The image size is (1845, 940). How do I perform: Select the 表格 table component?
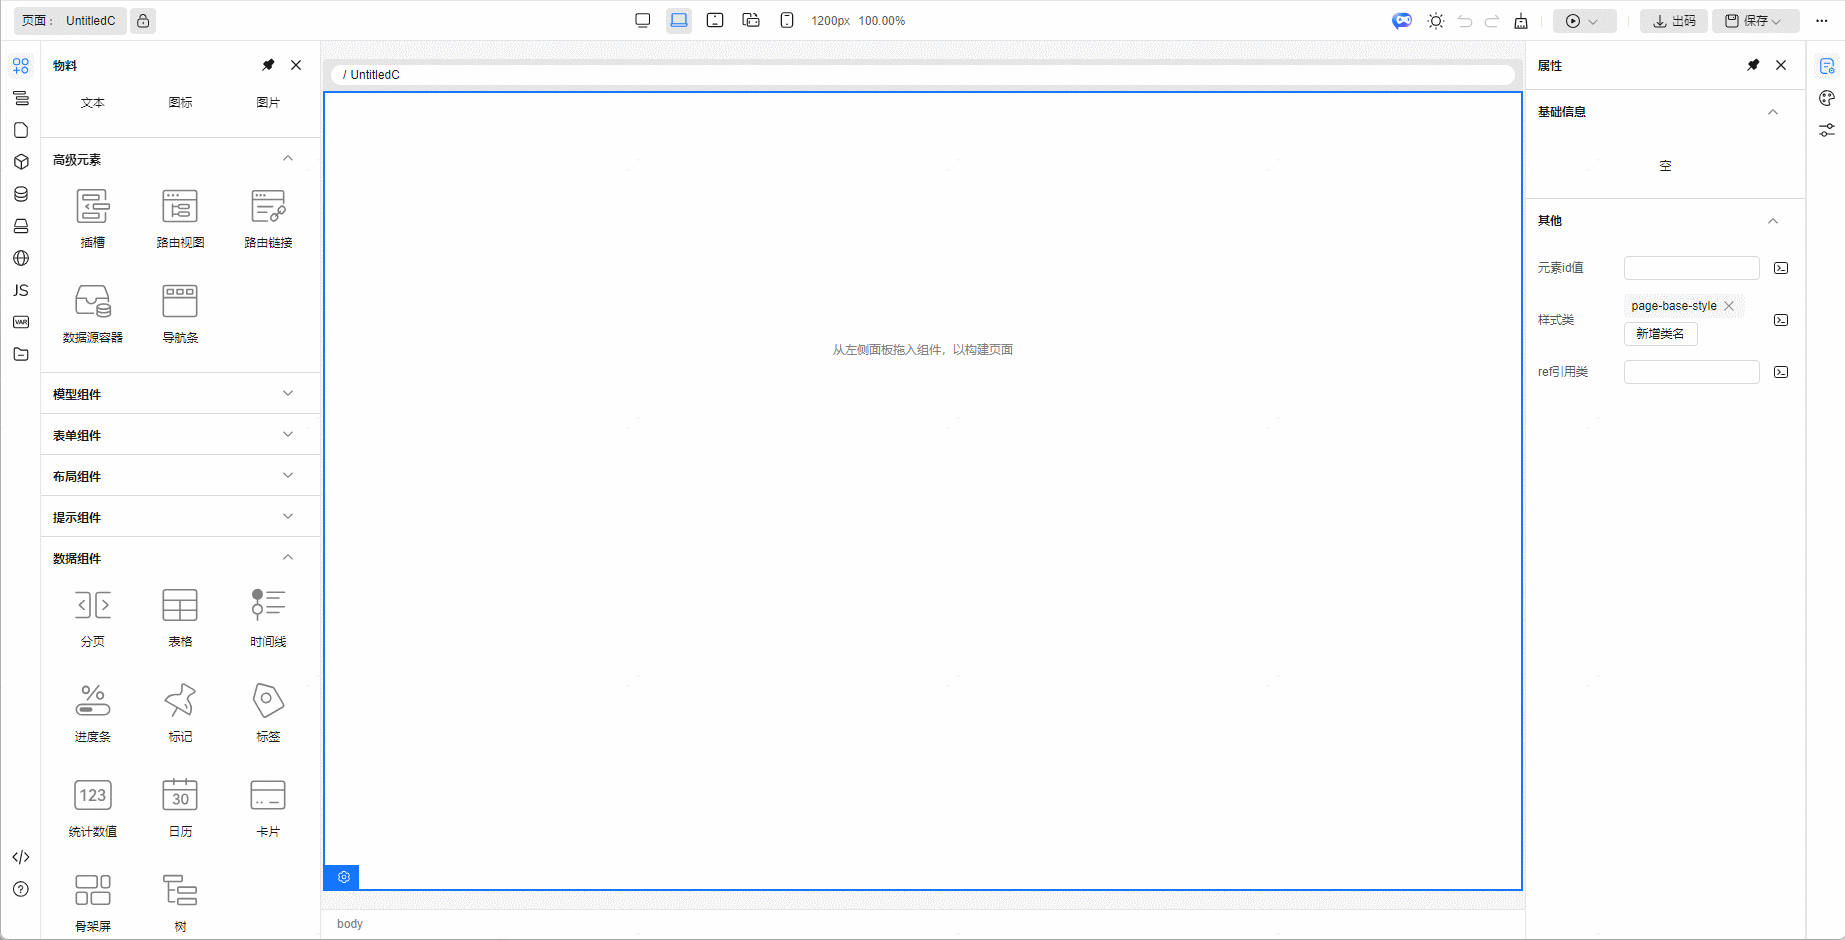pyautogui.click(x=180, y=617)
